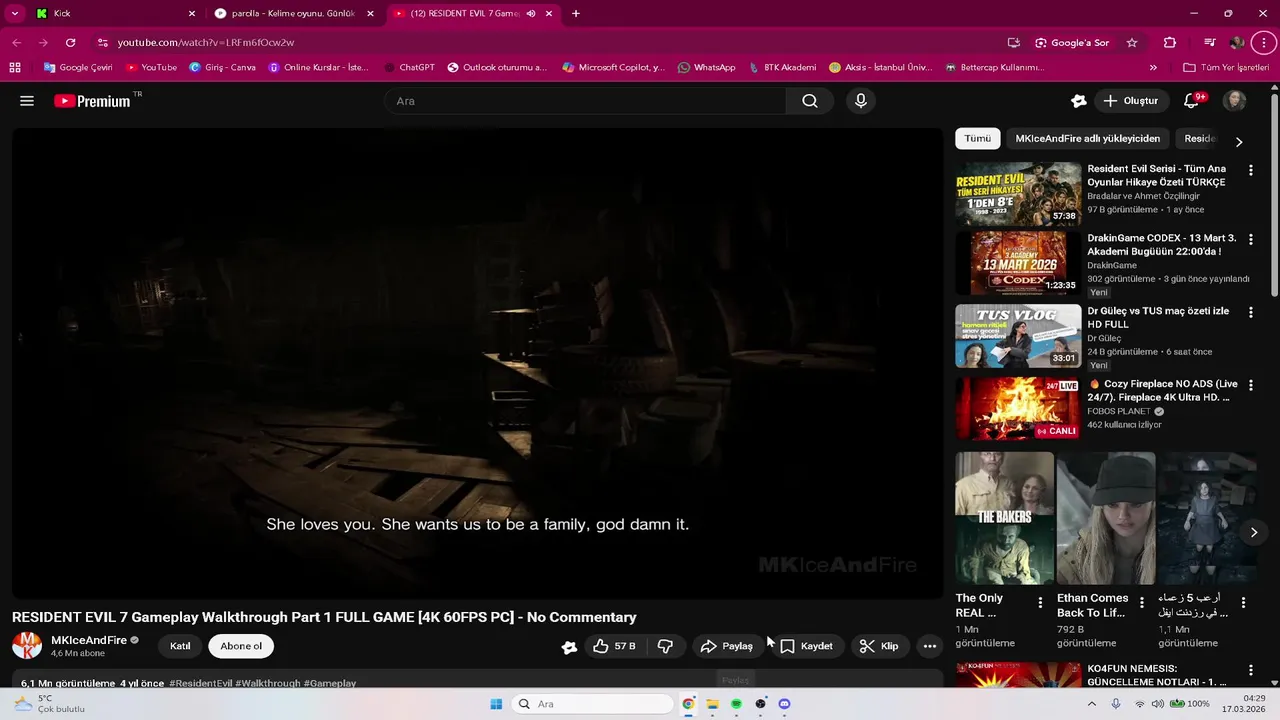The width and height of the screenshot is (1280, 720).
Task: Open the Spotify taskbar icon
Action: coord(736,704)
